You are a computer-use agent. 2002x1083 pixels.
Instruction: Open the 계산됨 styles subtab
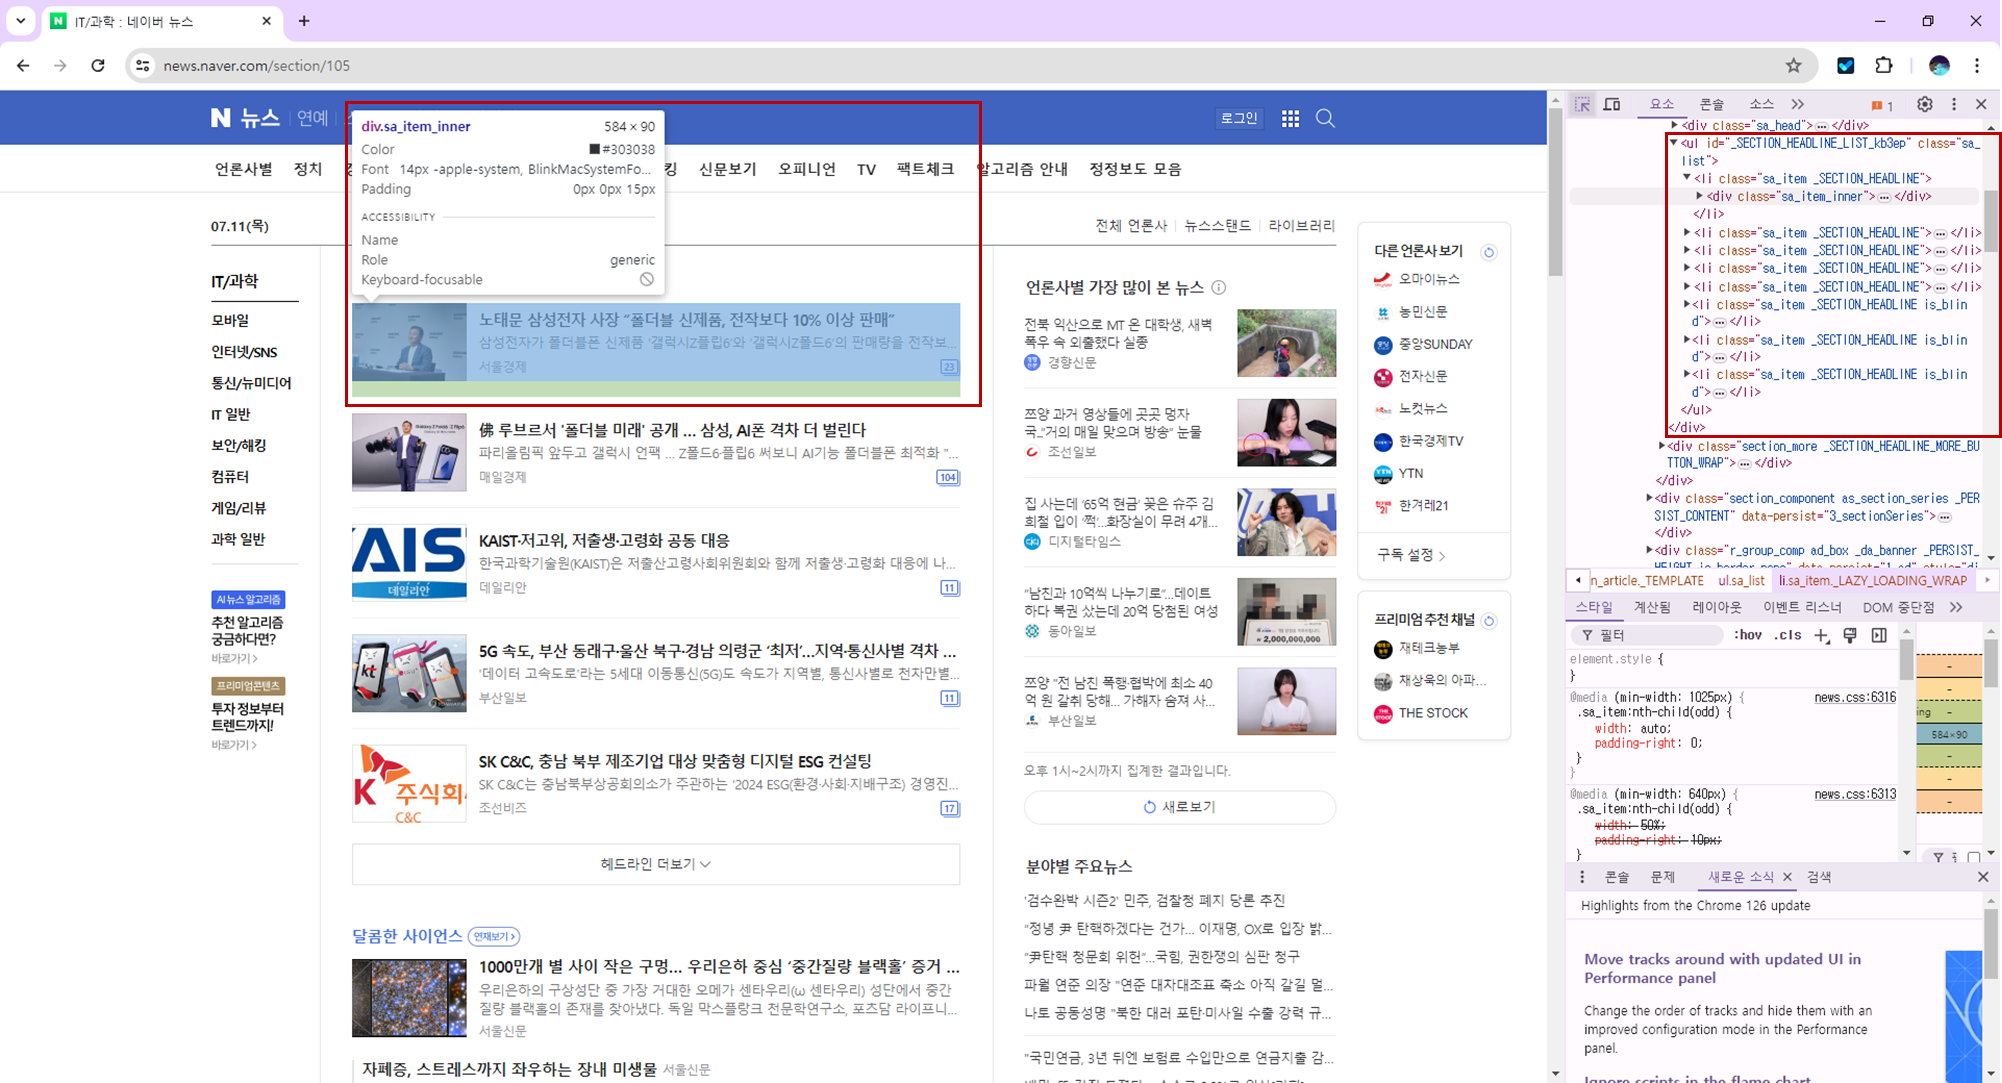point(1652,607)
